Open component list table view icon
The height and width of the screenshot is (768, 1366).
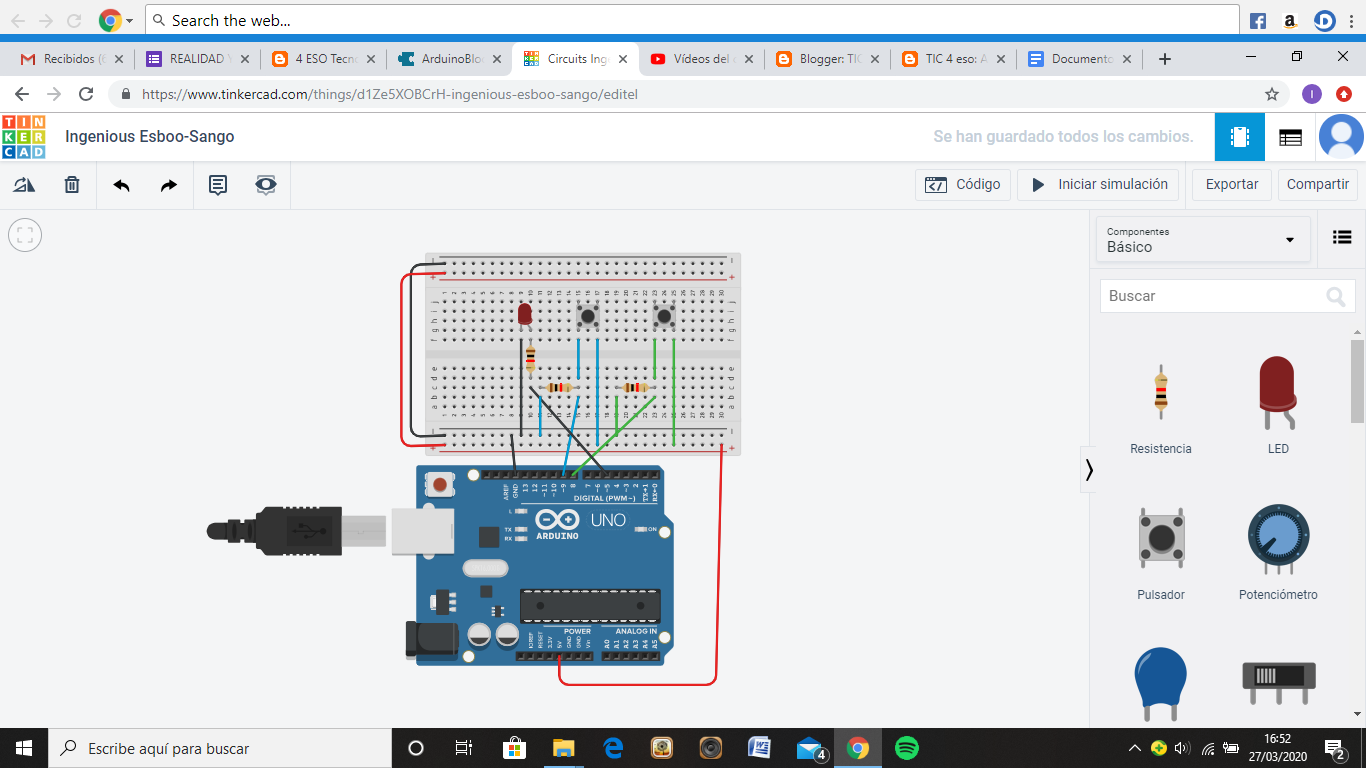[1291, 138]
